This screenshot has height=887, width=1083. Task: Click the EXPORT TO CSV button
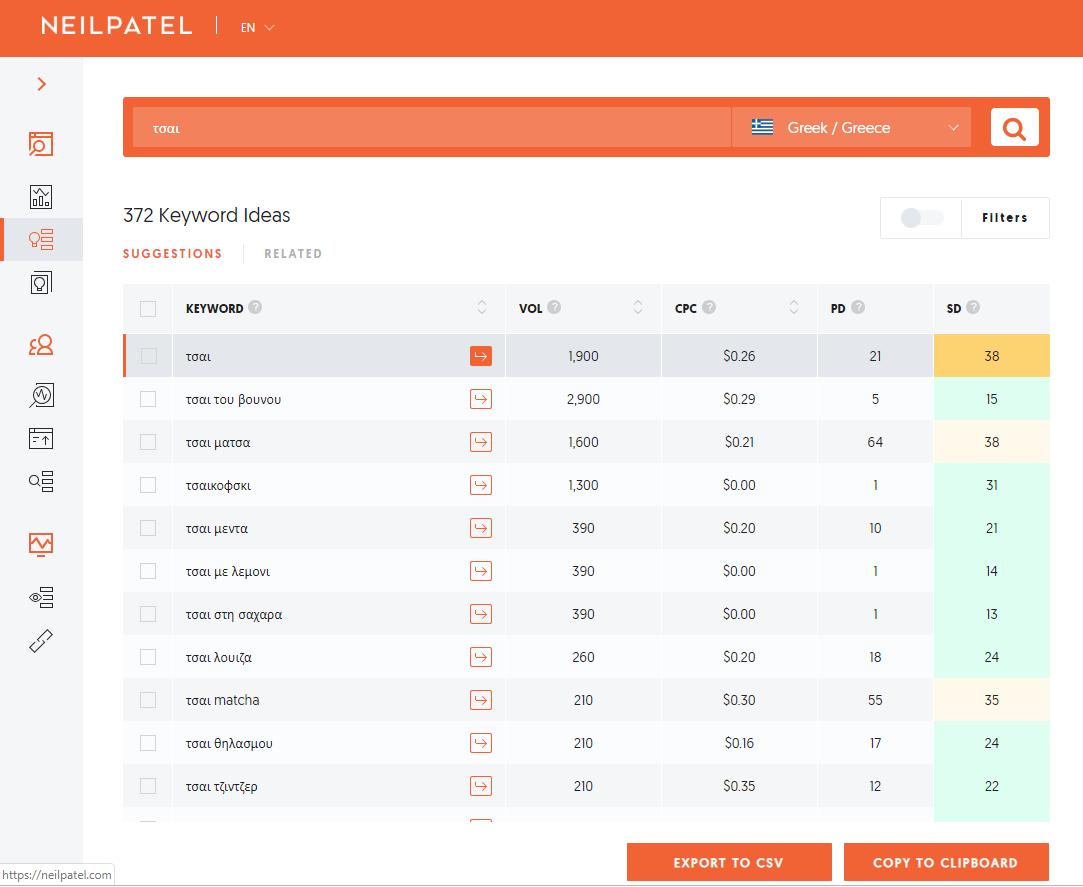[729, 862]
